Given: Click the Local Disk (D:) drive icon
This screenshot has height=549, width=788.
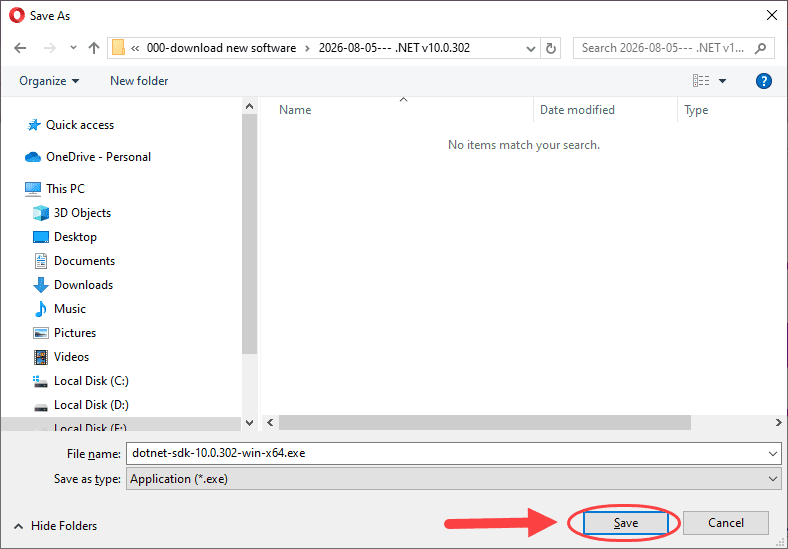Looking at the screenshot, I should (41, 407).
